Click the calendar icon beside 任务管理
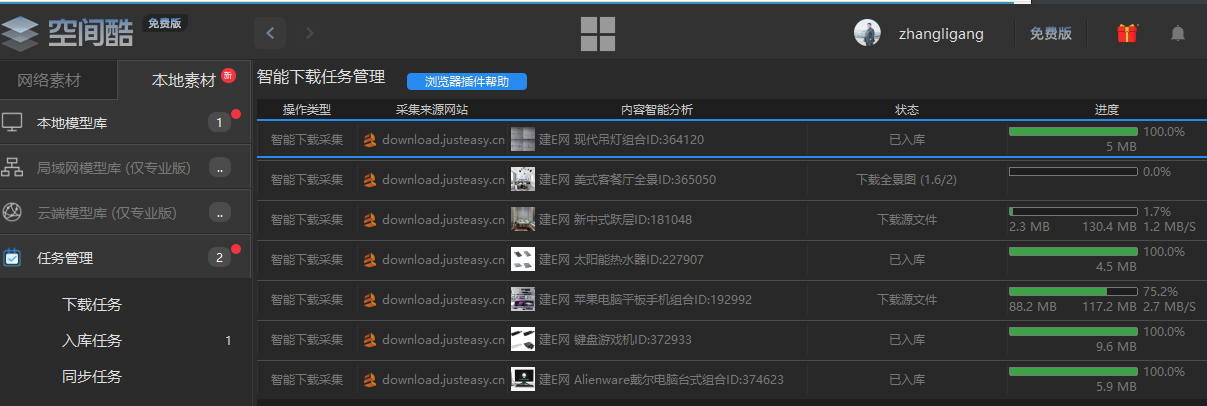The width and height of the screenshot is (1207, 406). [x=13, y=257]
